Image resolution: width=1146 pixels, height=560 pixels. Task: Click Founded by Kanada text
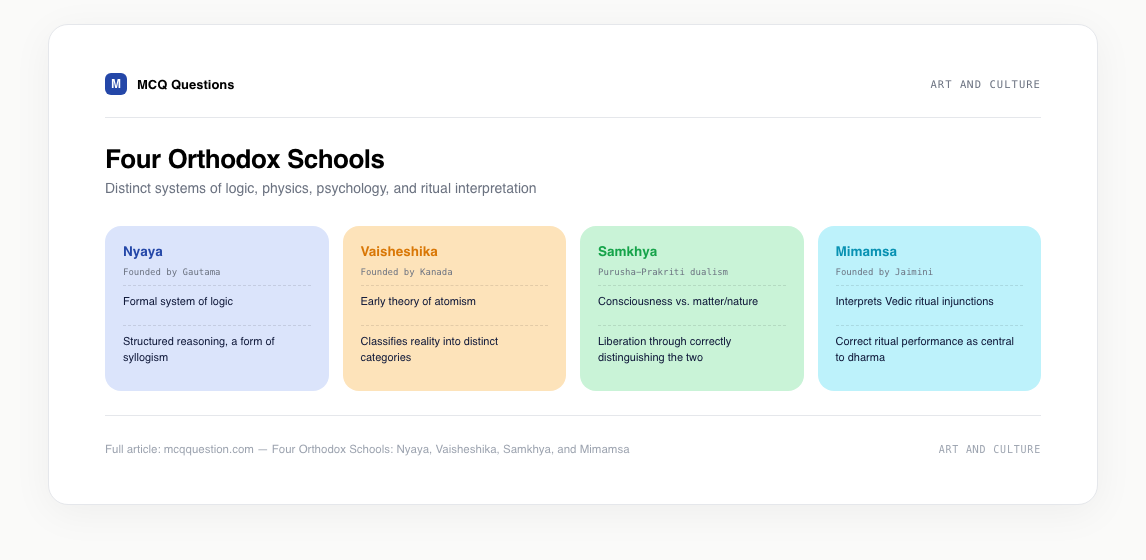(x=406, y=272)
